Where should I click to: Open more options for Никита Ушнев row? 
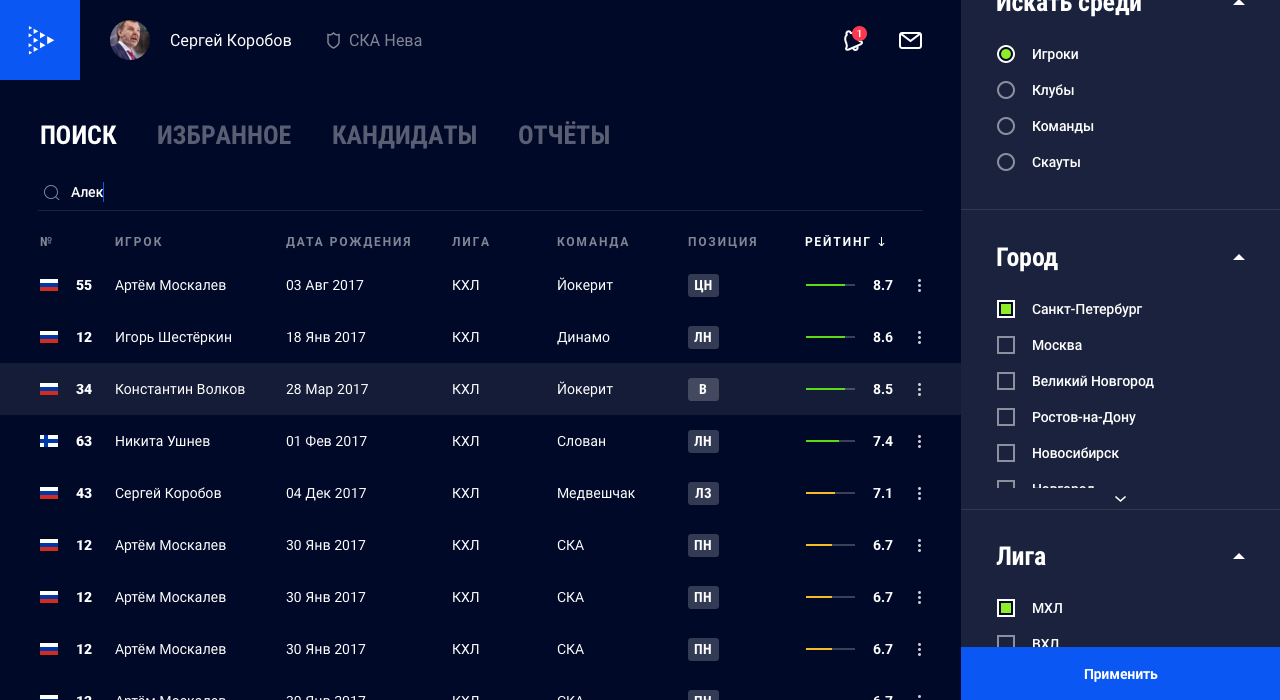919,441
